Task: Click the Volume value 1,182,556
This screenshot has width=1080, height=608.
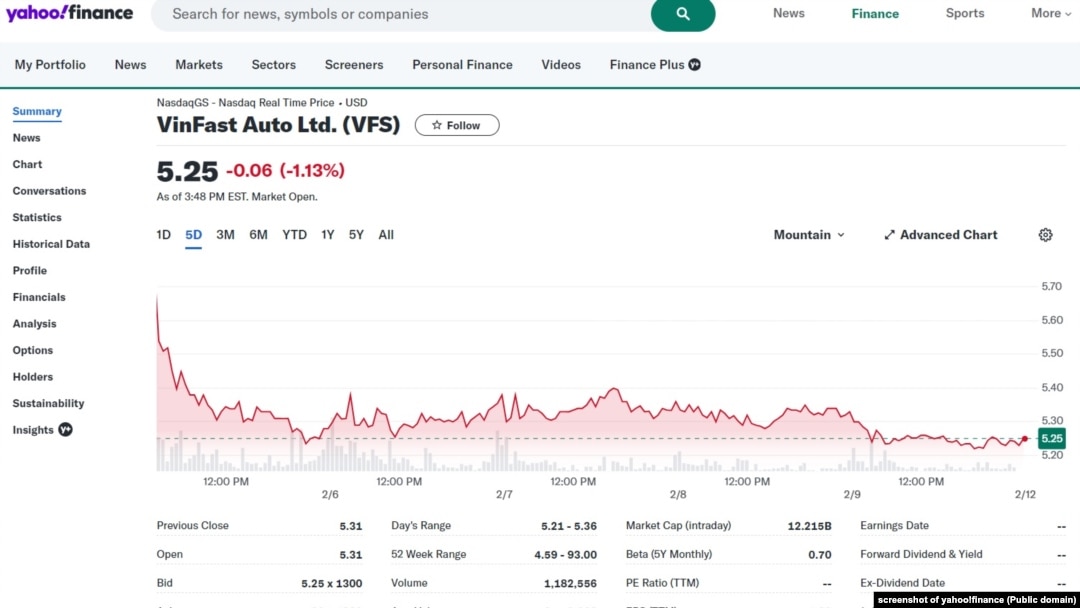Action: pyautogui.click(x=570, y=583)
